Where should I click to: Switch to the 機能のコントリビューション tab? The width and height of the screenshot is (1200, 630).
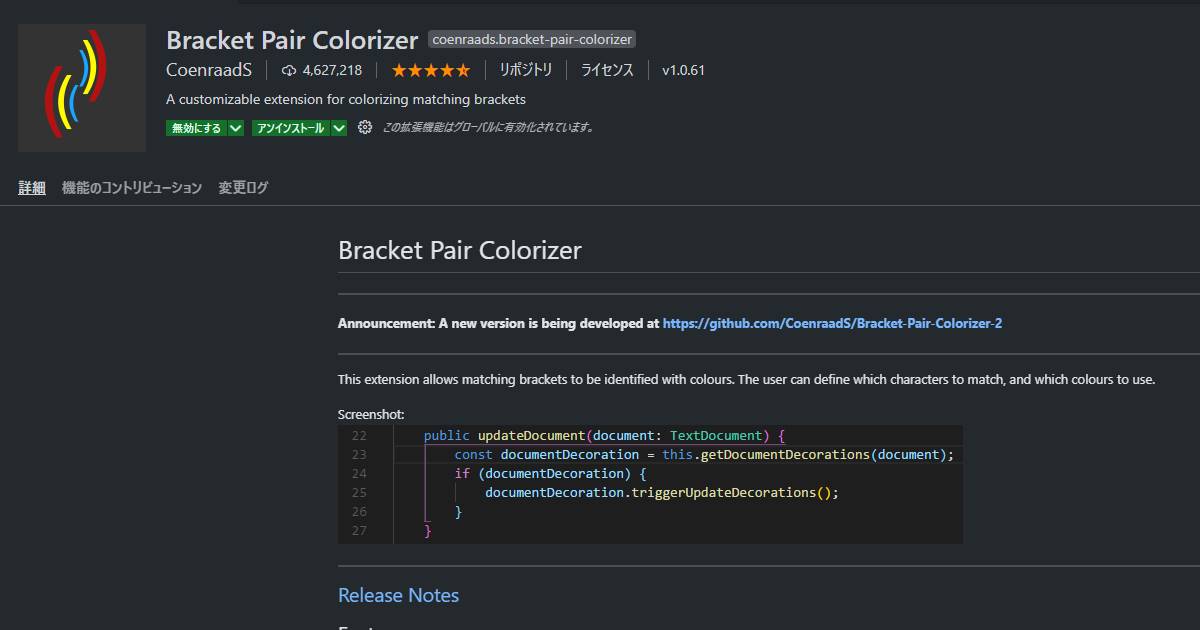tap(132, 187)
